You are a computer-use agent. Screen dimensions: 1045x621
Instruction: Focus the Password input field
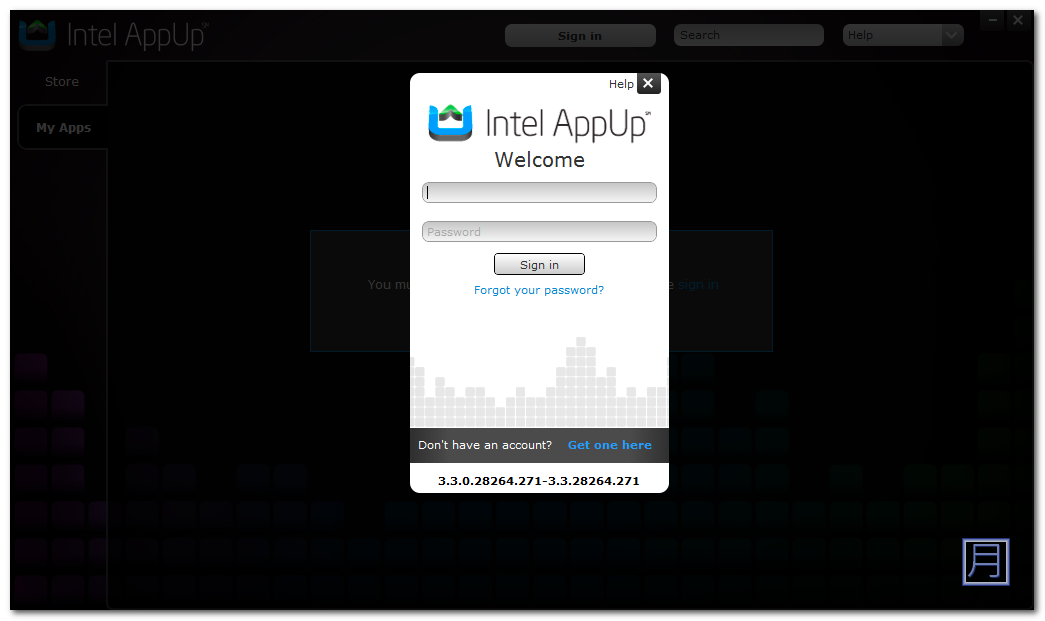tap(539, 232)
